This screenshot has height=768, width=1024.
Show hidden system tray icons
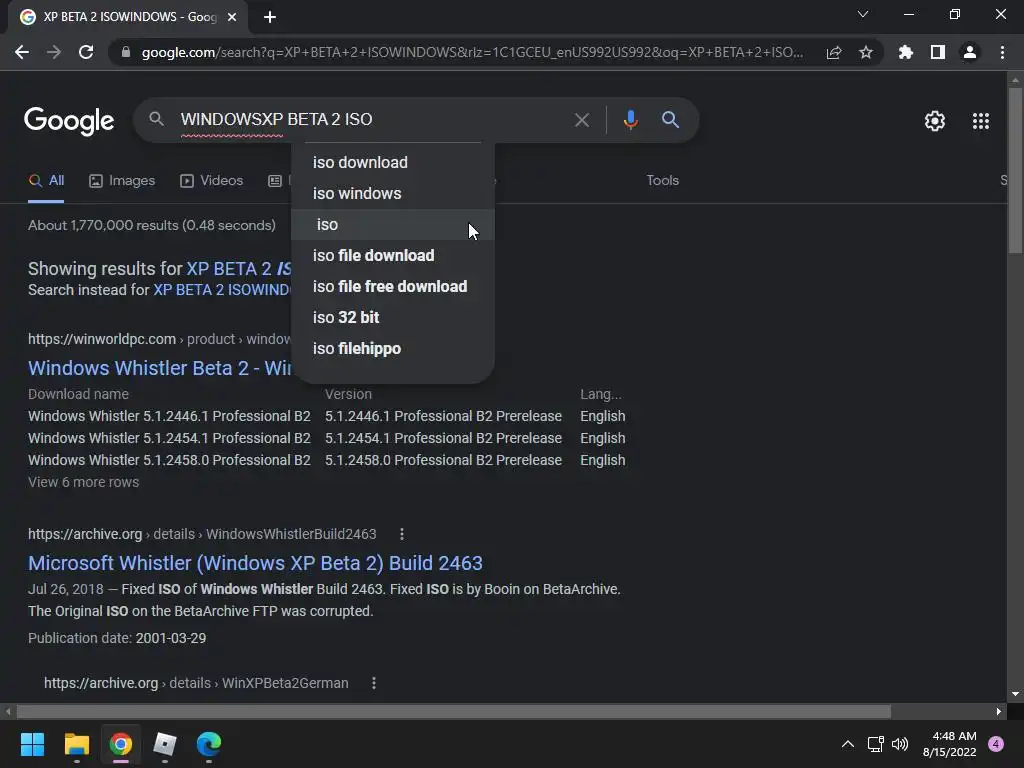(848, 744)
